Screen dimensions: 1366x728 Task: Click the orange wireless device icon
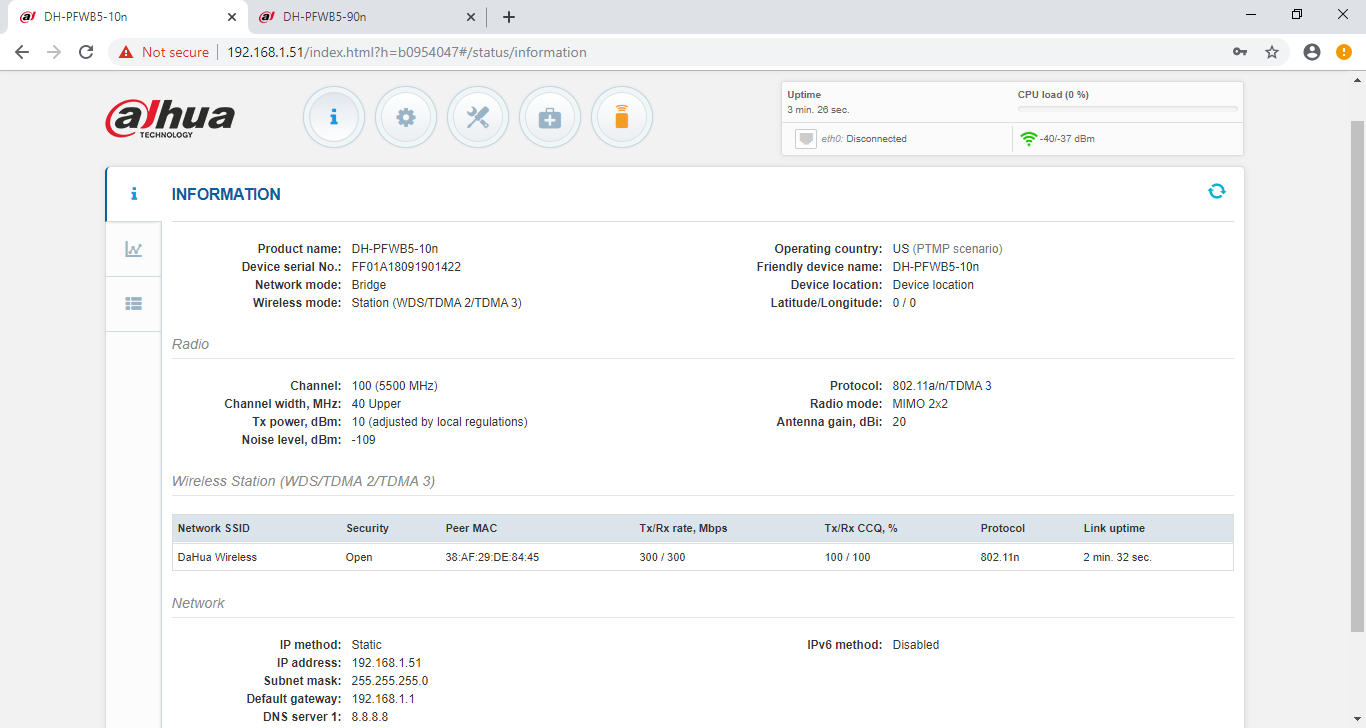coord(622,117)
